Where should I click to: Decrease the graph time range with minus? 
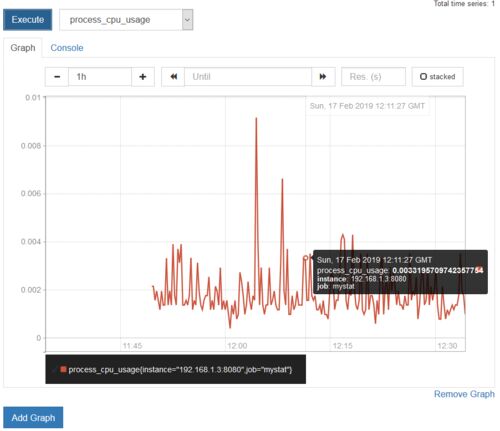pos(57,77)
